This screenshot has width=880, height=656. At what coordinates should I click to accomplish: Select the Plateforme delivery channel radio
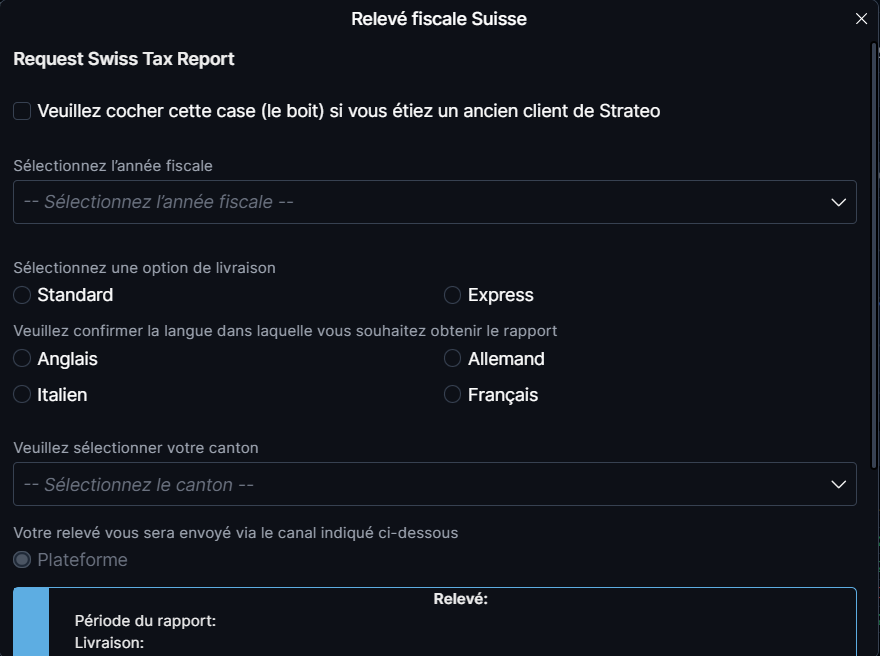click(22, 560)
